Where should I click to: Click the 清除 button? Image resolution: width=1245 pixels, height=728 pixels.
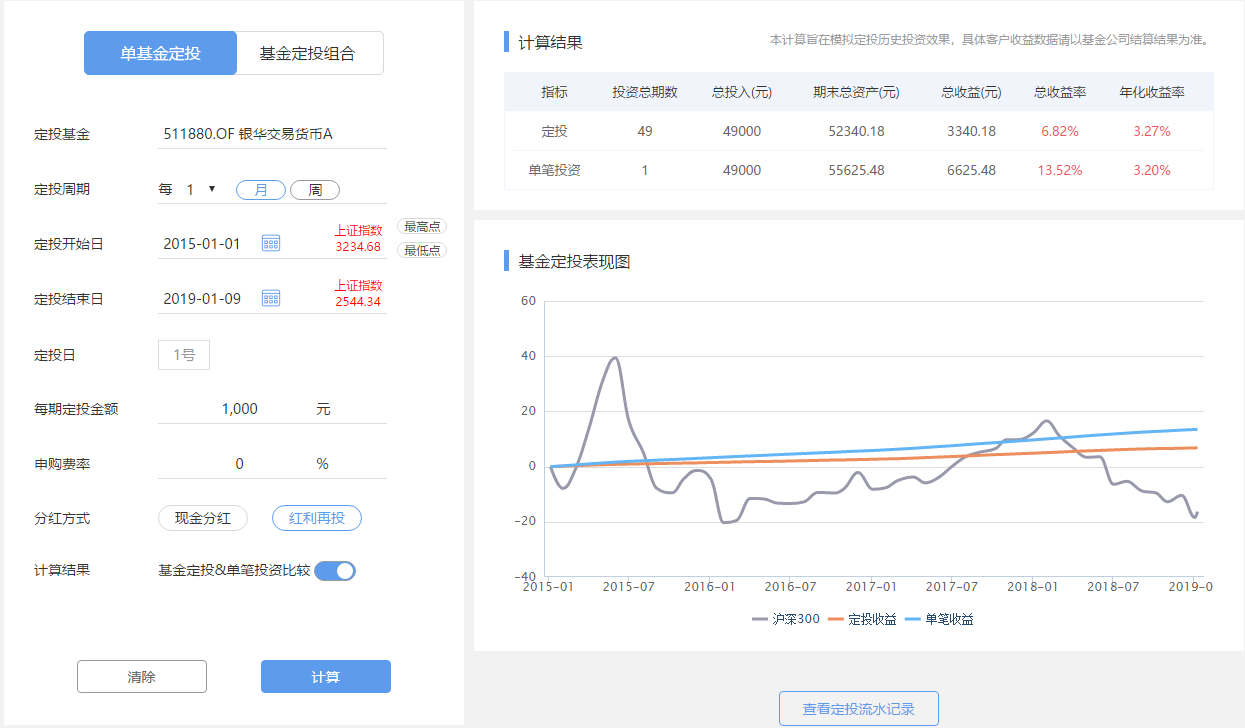coord(142,677)
